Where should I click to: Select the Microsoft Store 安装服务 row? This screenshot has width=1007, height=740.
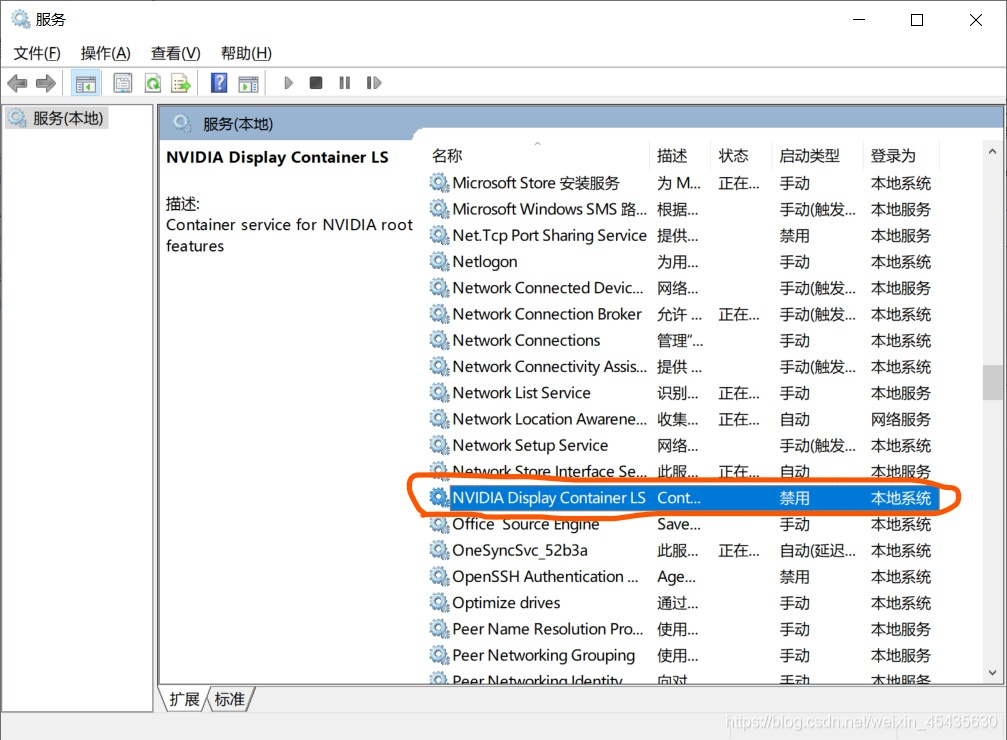click(x=683, y=183)
